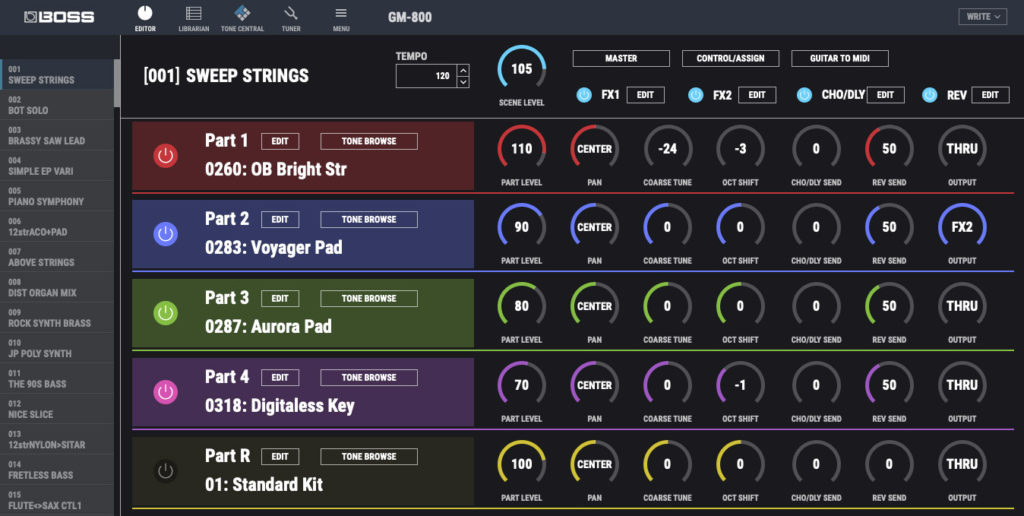Decrease tempo with down arrow

coord(463,82)
